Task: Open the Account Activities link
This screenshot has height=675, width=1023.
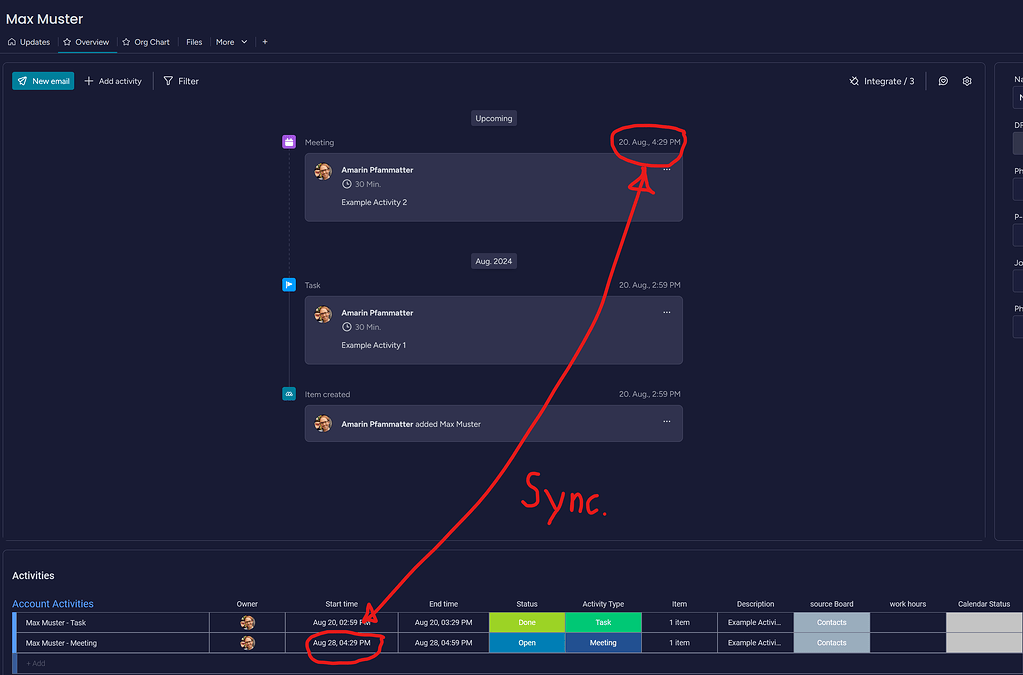Action: pyautogui.click(x=52, y=604)
